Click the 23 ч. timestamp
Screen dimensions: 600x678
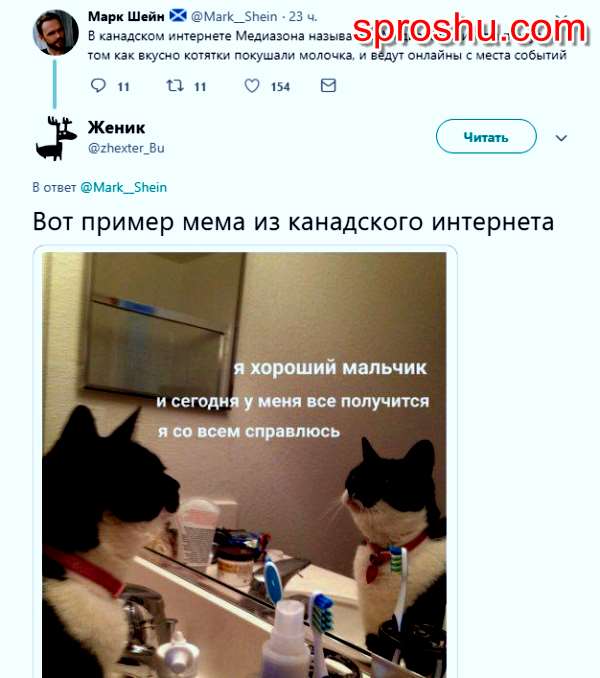click(x=303, y=16)
